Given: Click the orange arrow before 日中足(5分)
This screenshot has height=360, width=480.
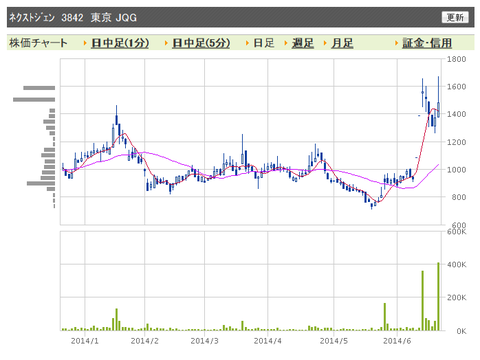Looking at the screenshot, I should click(x=166, y=43).
